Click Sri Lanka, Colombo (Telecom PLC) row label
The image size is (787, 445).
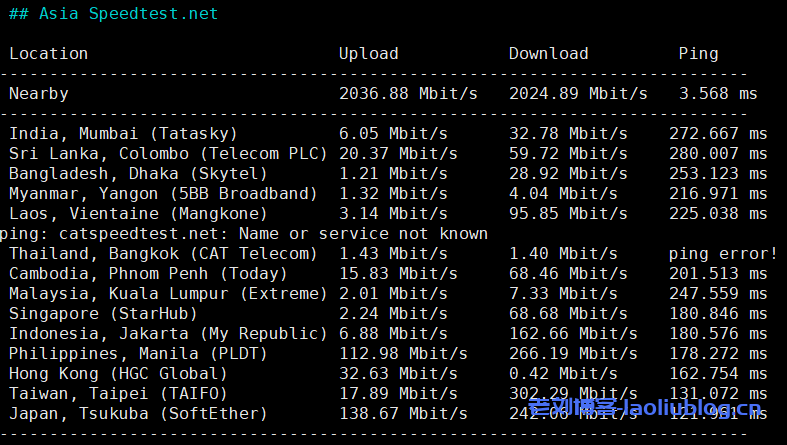tap(168, 154)
